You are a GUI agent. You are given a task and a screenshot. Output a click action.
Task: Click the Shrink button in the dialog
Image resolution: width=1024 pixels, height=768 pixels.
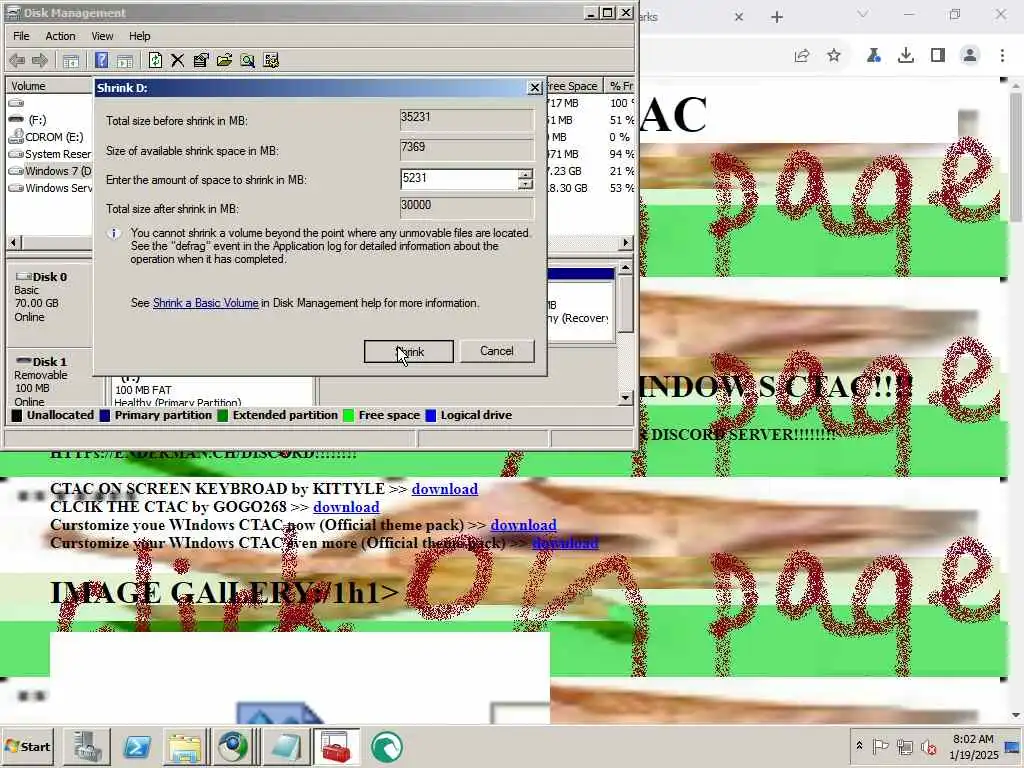(x=409, y=351)
